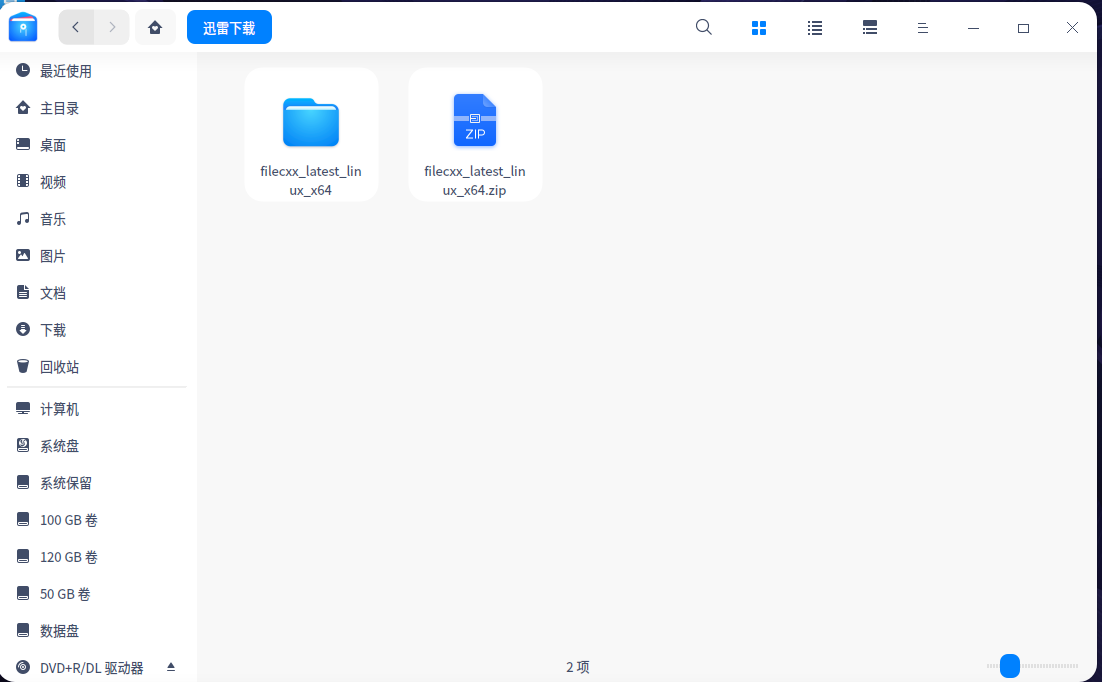Eject the DVD+R/DL 驱动器 drive
The height and width of the screenshot is (682, 1102).
[170, 665]
